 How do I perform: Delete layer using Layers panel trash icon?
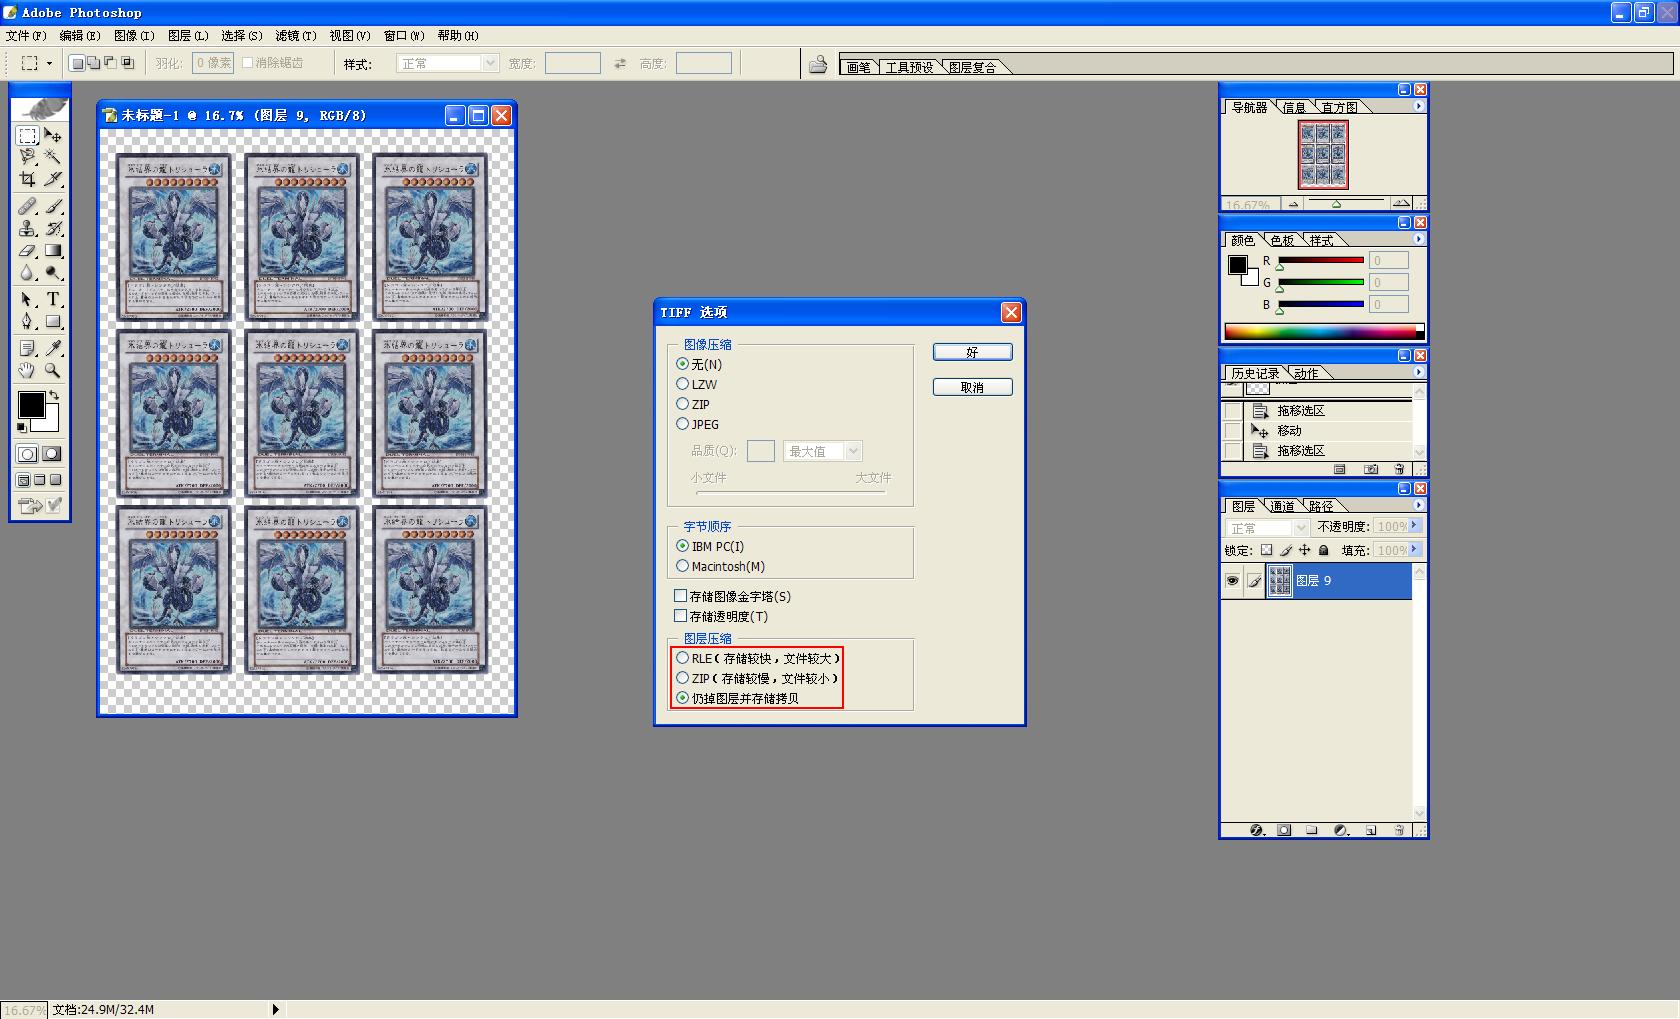click(1399, 830)
